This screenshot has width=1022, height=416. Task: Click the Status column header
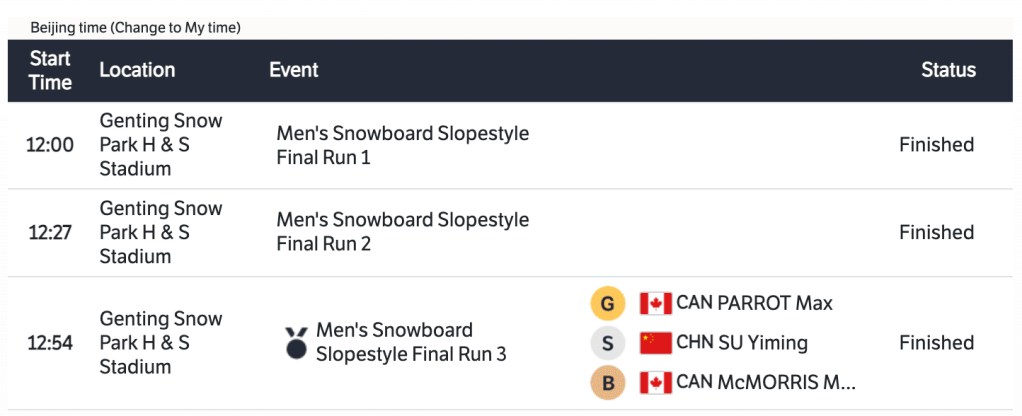pyautogui.click(x=948, y=70)
